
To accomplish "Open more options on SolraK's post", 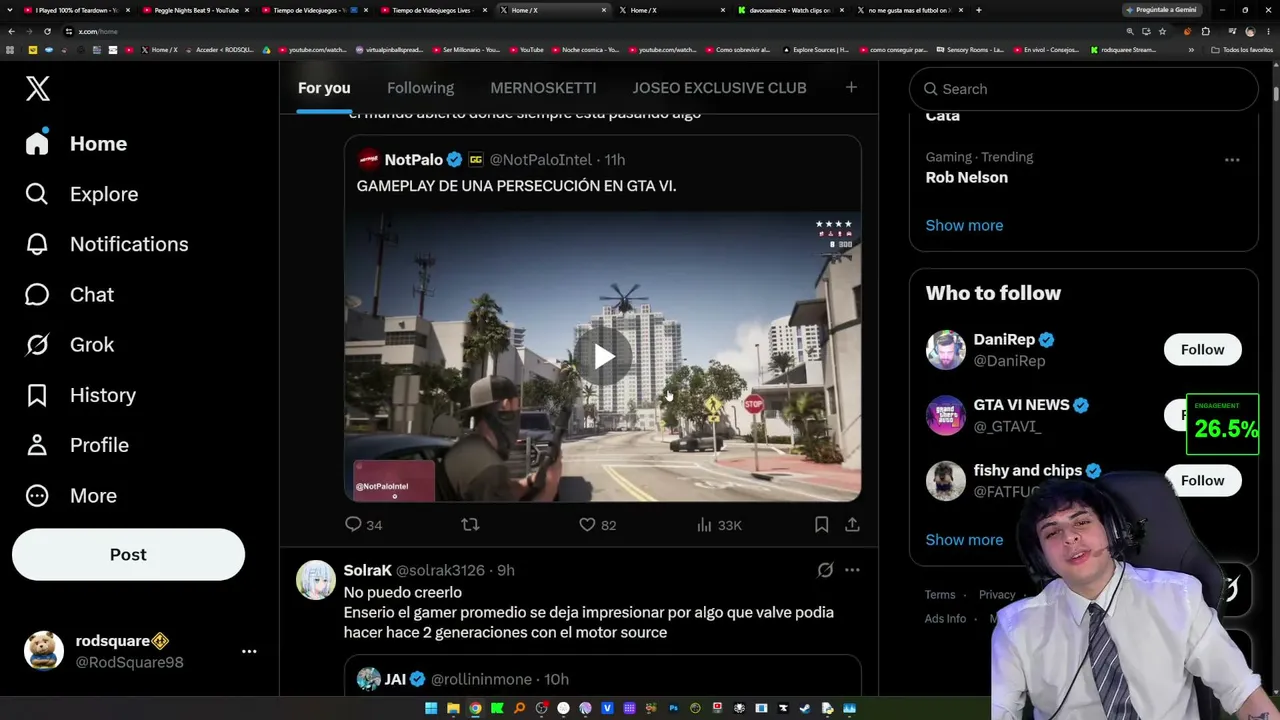I will pyautogui.click(x=852, y=570).
